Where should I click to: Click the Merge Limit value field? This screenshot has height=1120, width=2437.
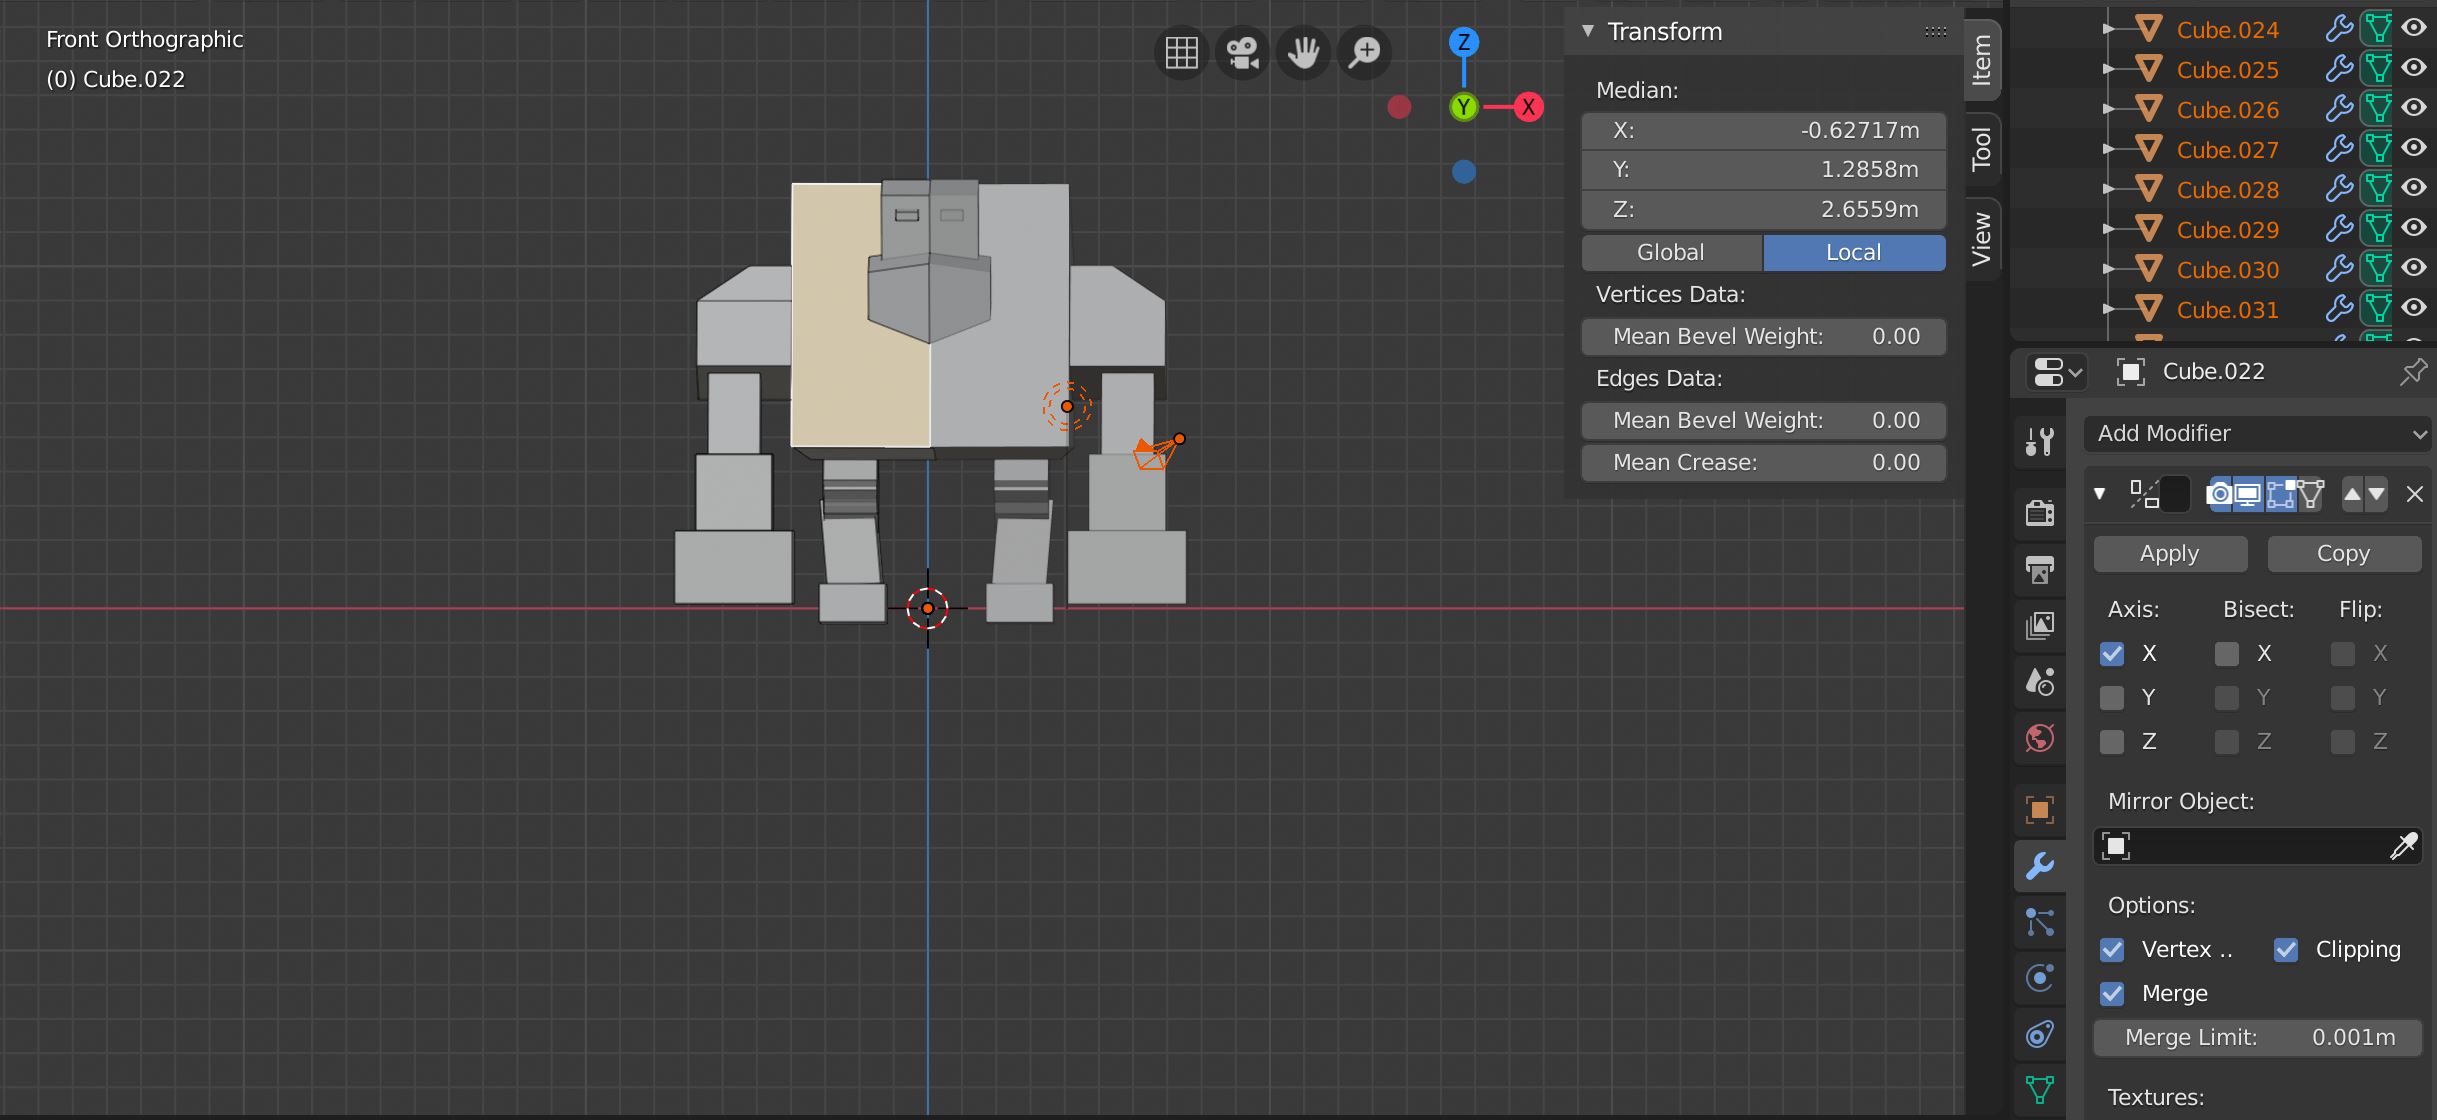pyautogui.click(x=2257, y=1038)
